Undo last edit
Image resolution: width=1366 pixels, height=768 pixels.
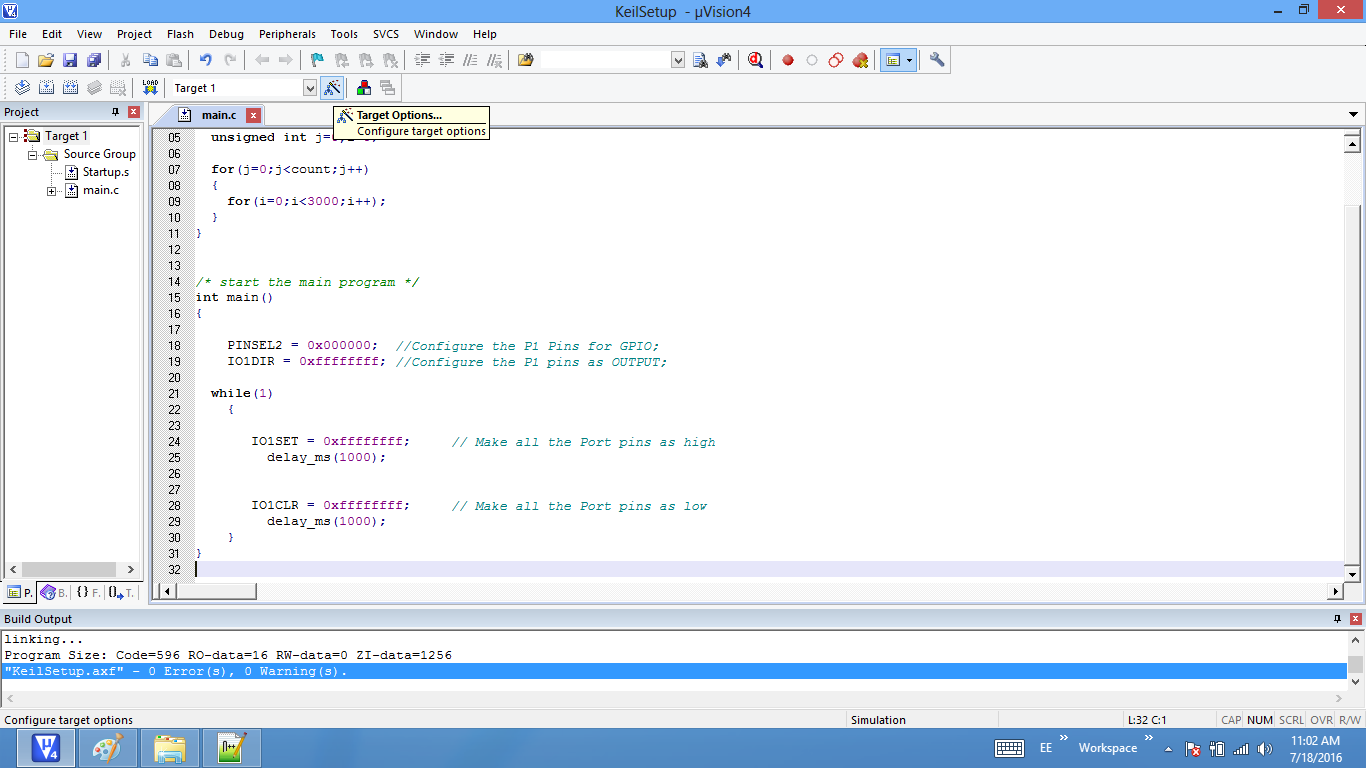coord(206,60)
